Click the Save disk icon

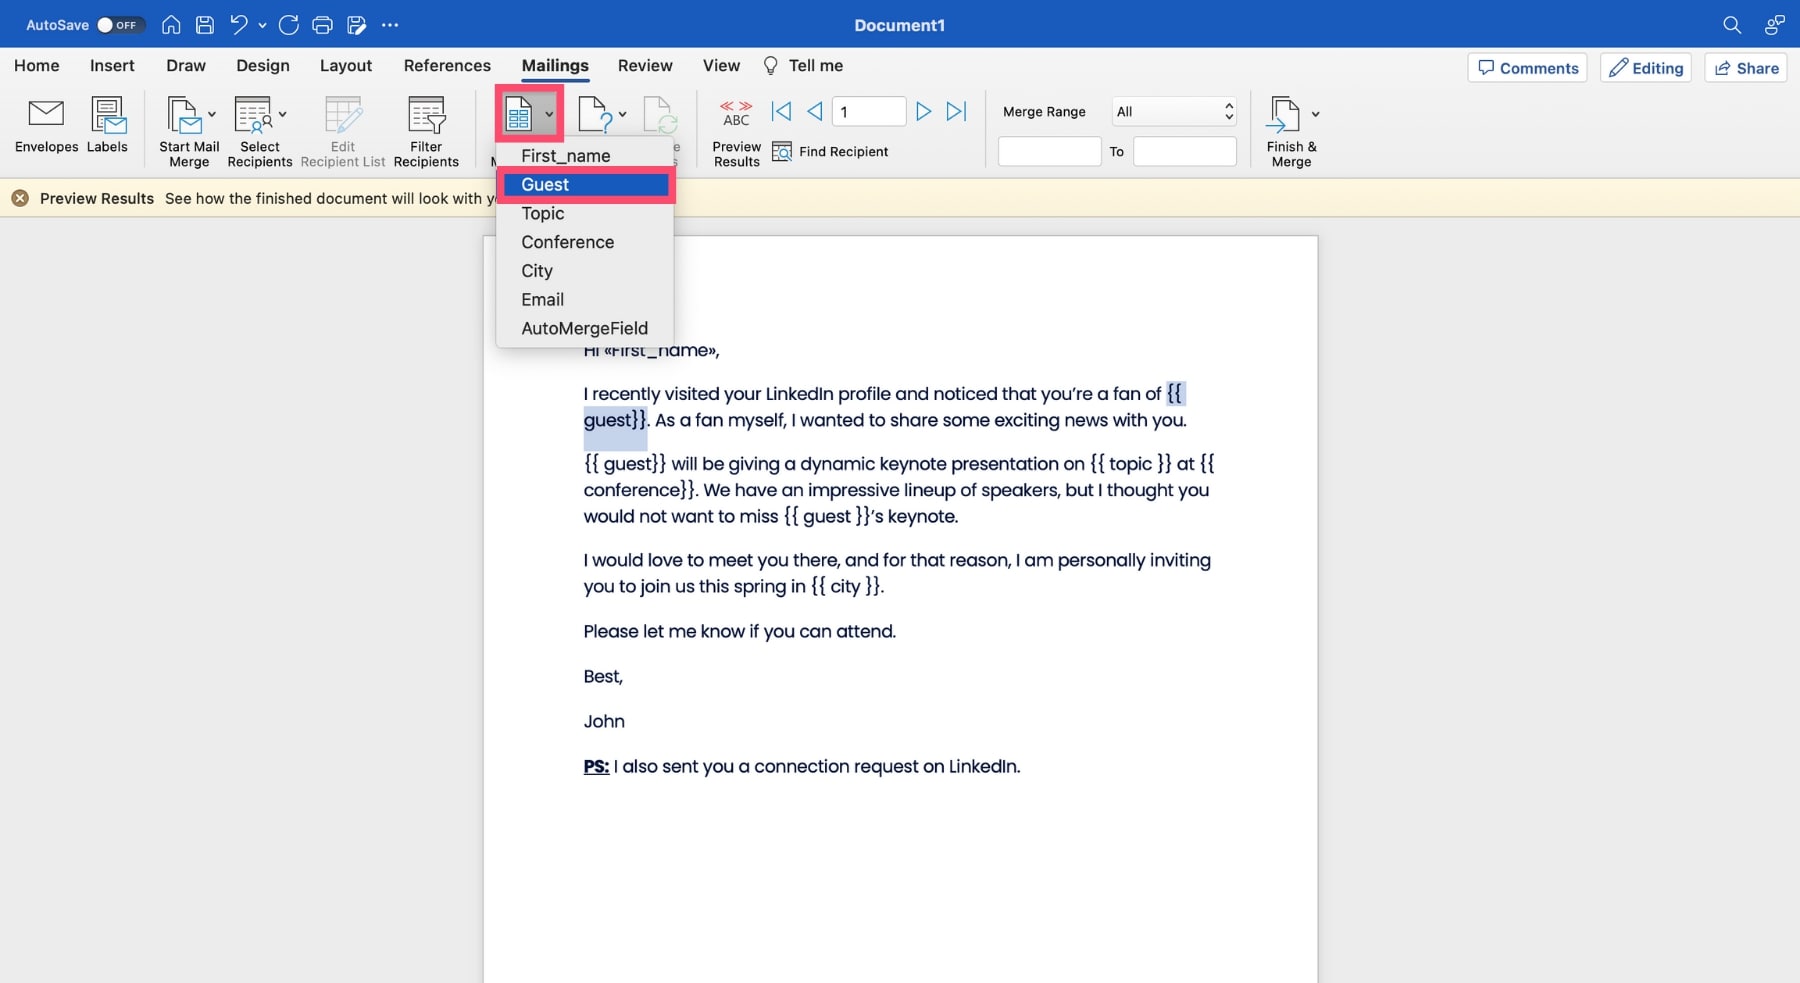(x=204, y=25)
